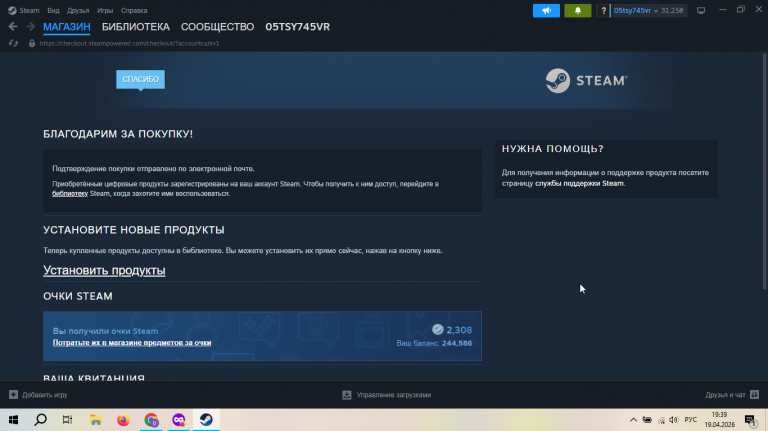Click the СПАСИБО step tab
The height and width of the screenshot is (431, 768).
click(x=141, y=79)
